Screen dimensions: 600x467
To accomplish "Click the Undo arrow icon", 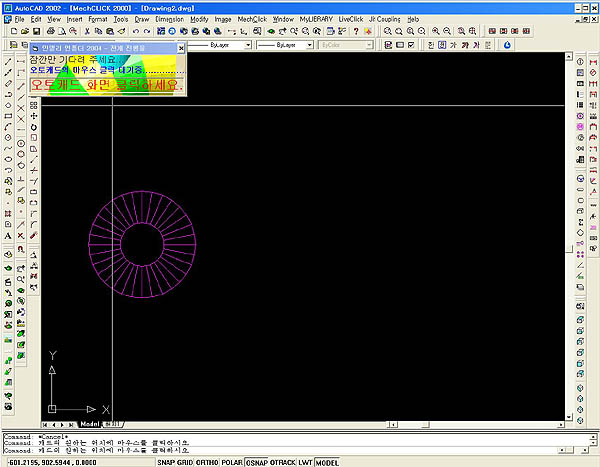I will coord(135,31).
